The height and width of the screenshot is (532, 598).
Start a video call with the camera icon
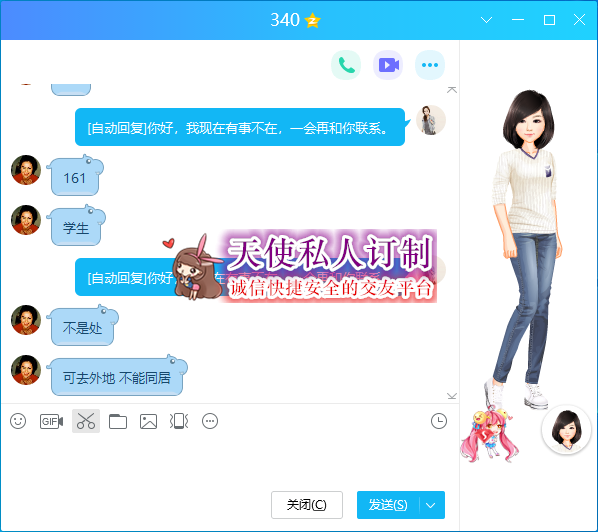click(388, 65)
